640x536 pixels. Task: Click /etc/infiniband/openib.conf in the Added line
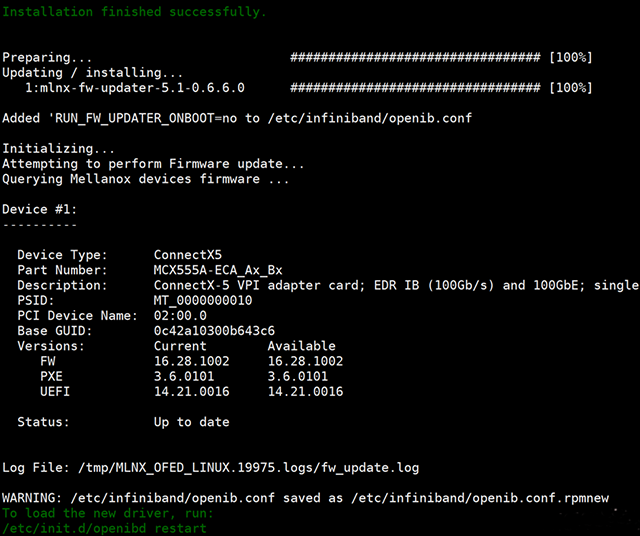coord(369,118)
